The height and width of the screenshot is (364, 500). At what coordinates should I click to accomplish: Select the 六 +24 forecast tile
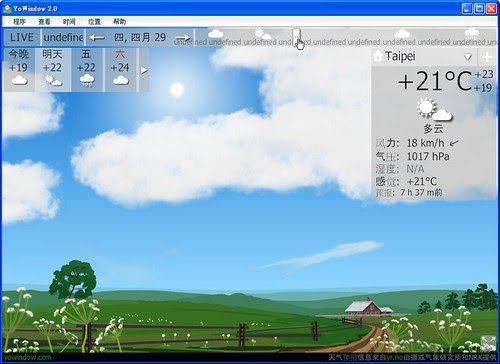pyautogui.click(x=120, y=70)
